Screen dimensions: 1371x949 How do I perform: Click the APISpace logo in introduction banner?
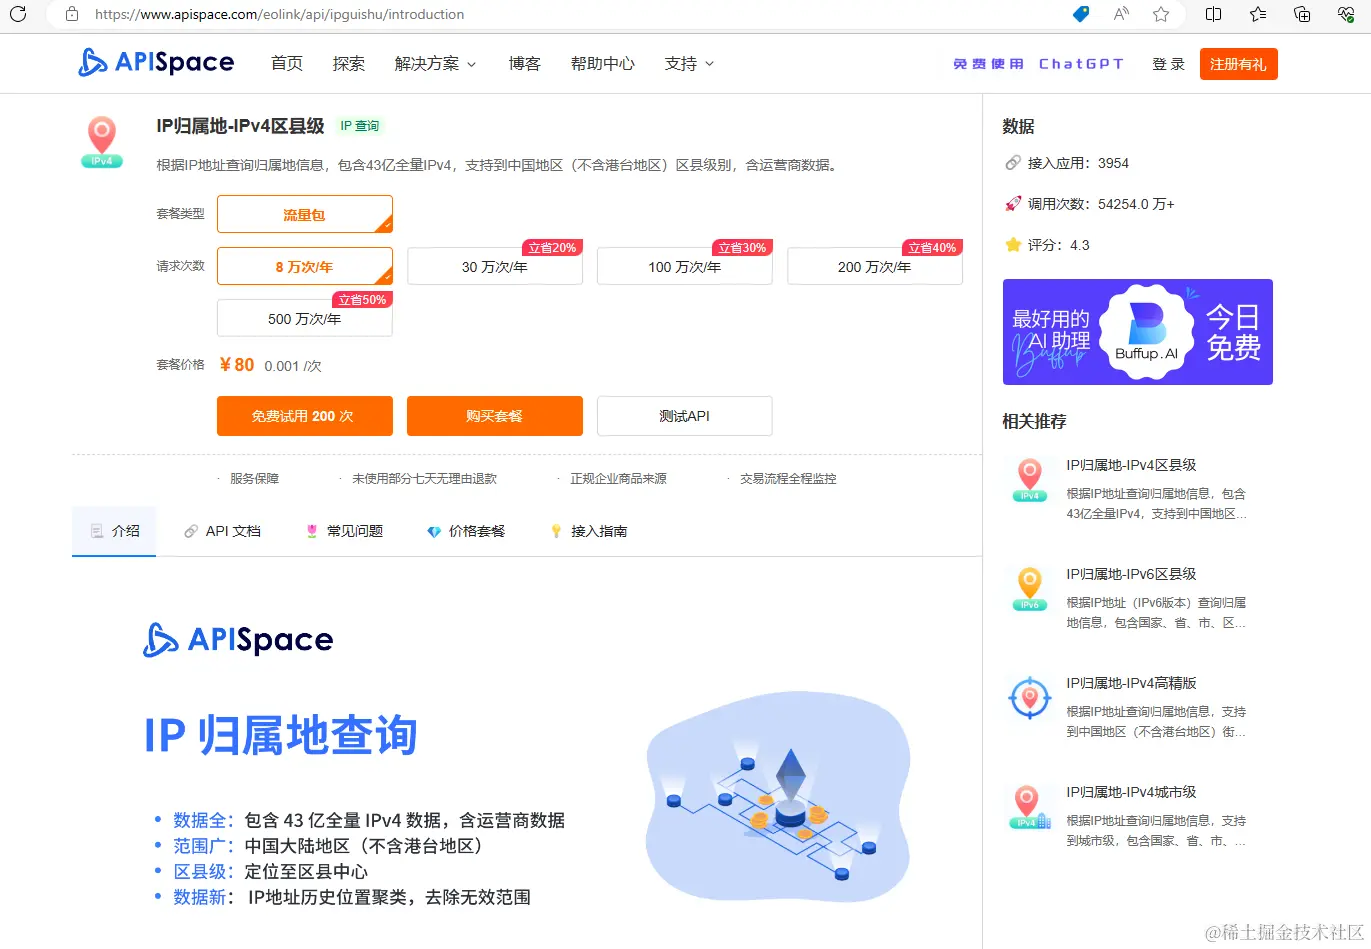pos(238,639)
